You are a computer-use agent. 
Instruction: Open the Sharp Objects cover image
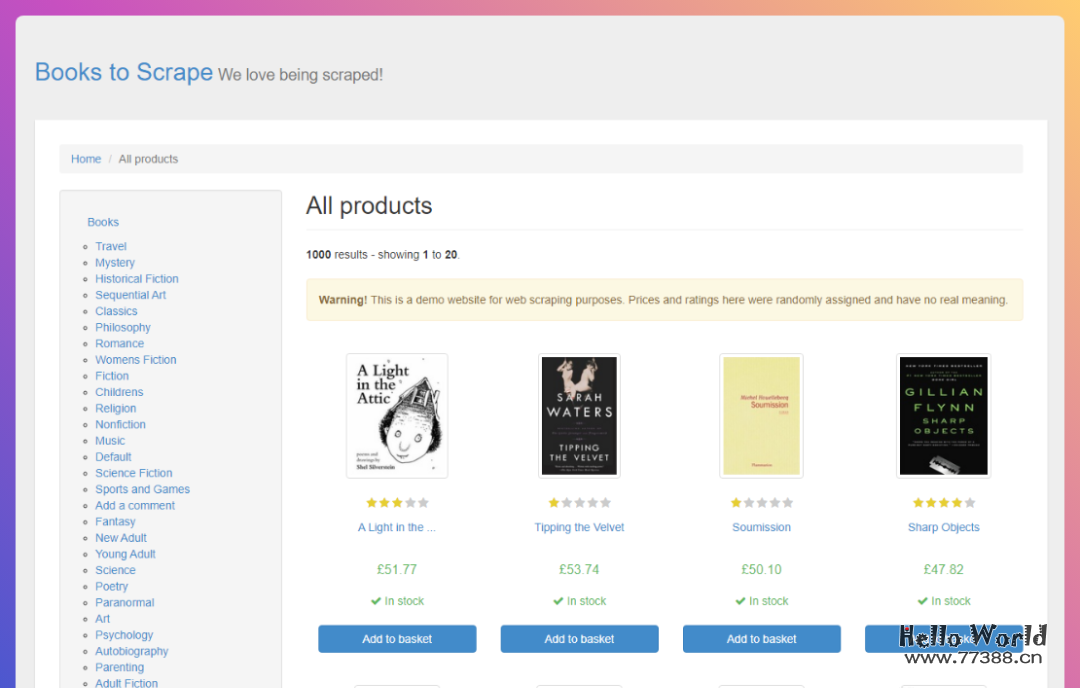point(943,415)
